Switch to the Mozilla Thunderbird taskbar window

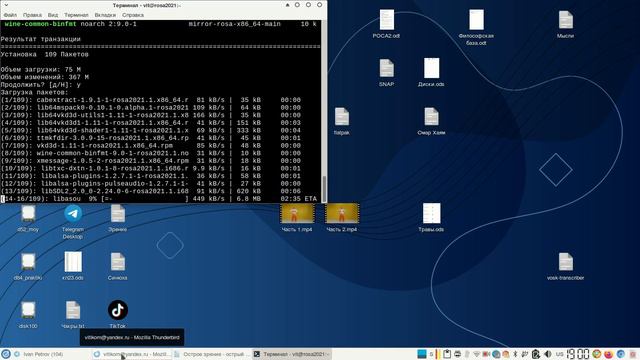(131, 354)
